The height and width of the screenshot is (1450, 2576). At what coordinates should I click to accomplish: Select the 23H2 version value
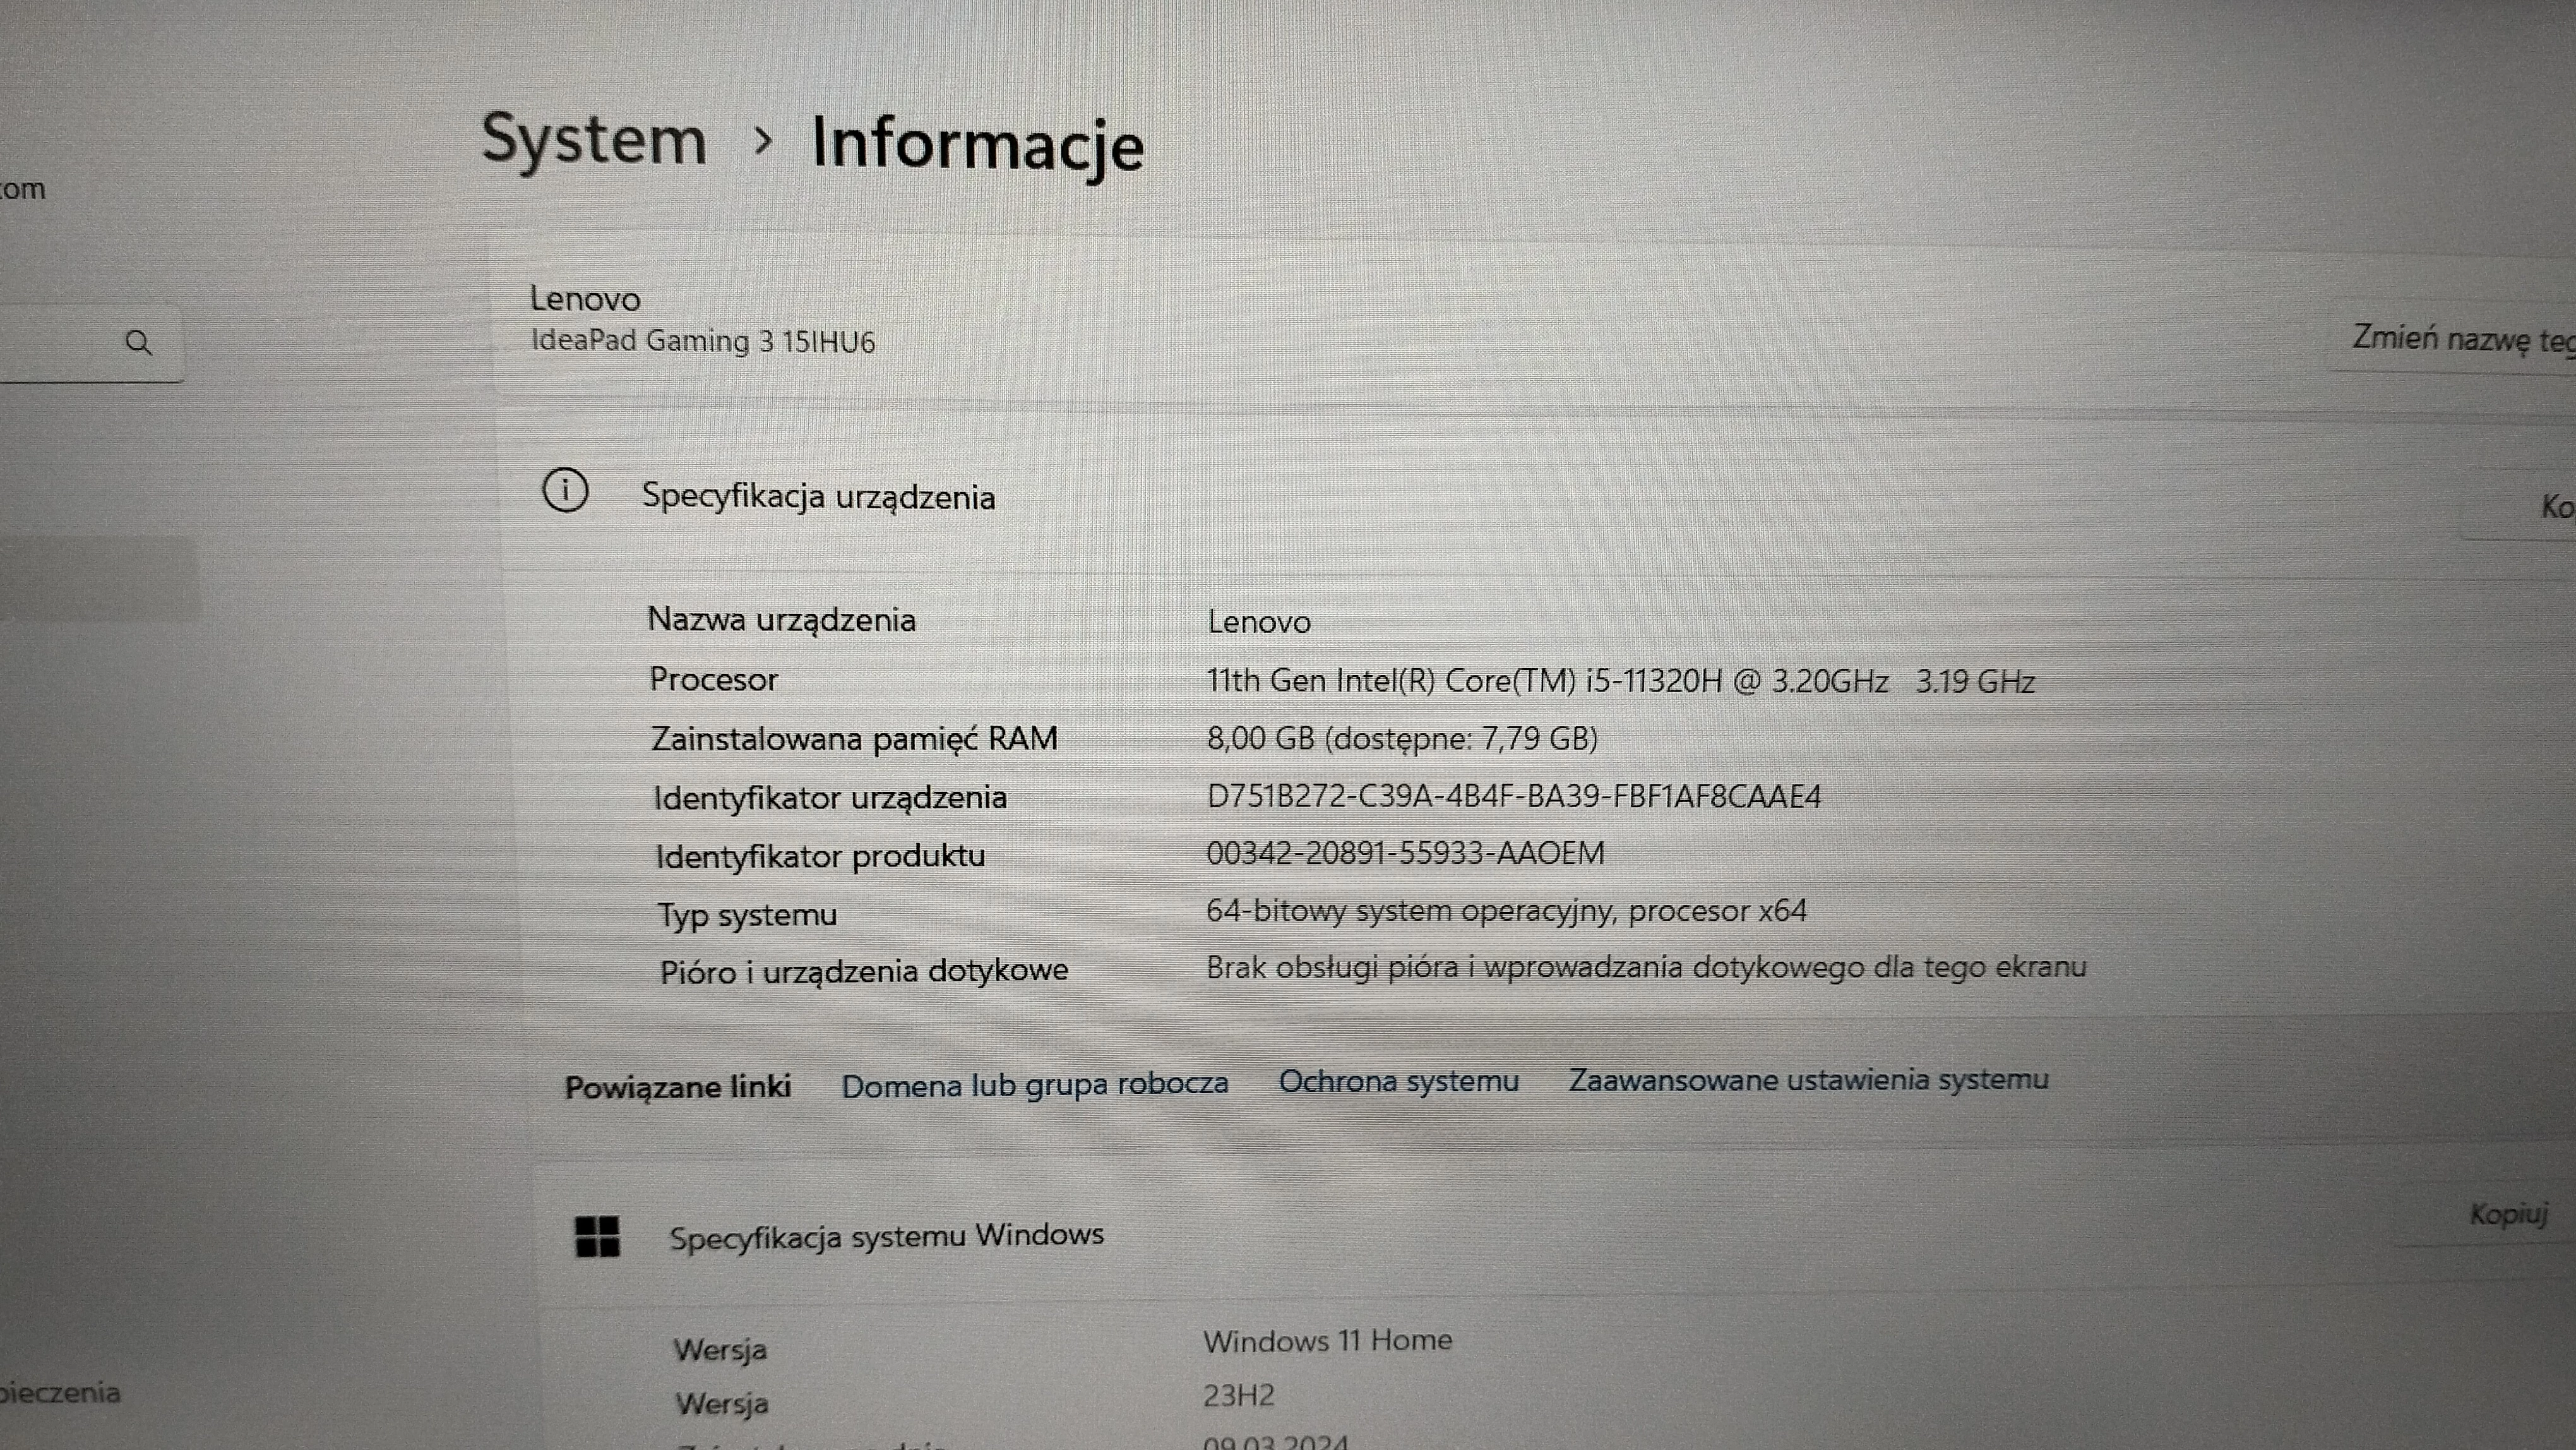(x=1238, y=1395)
